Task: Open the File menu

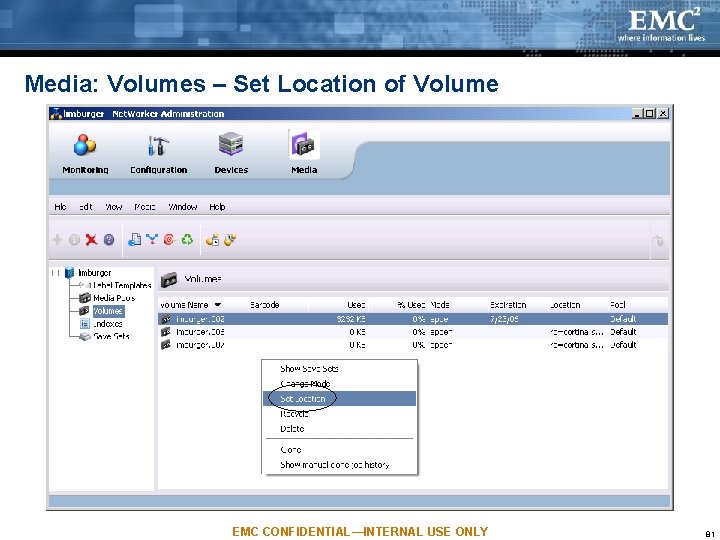Action: 60,207
